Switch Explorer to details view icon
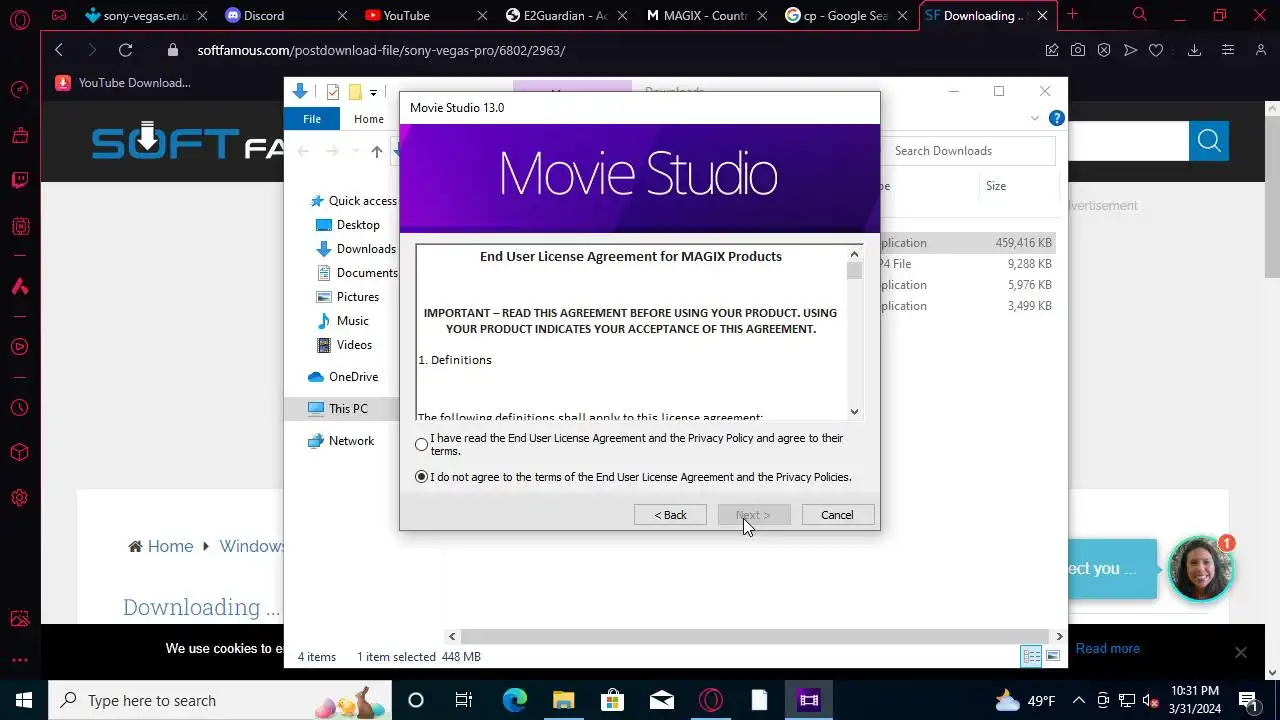This screenshot has height=720, width=1280. 1030,657
